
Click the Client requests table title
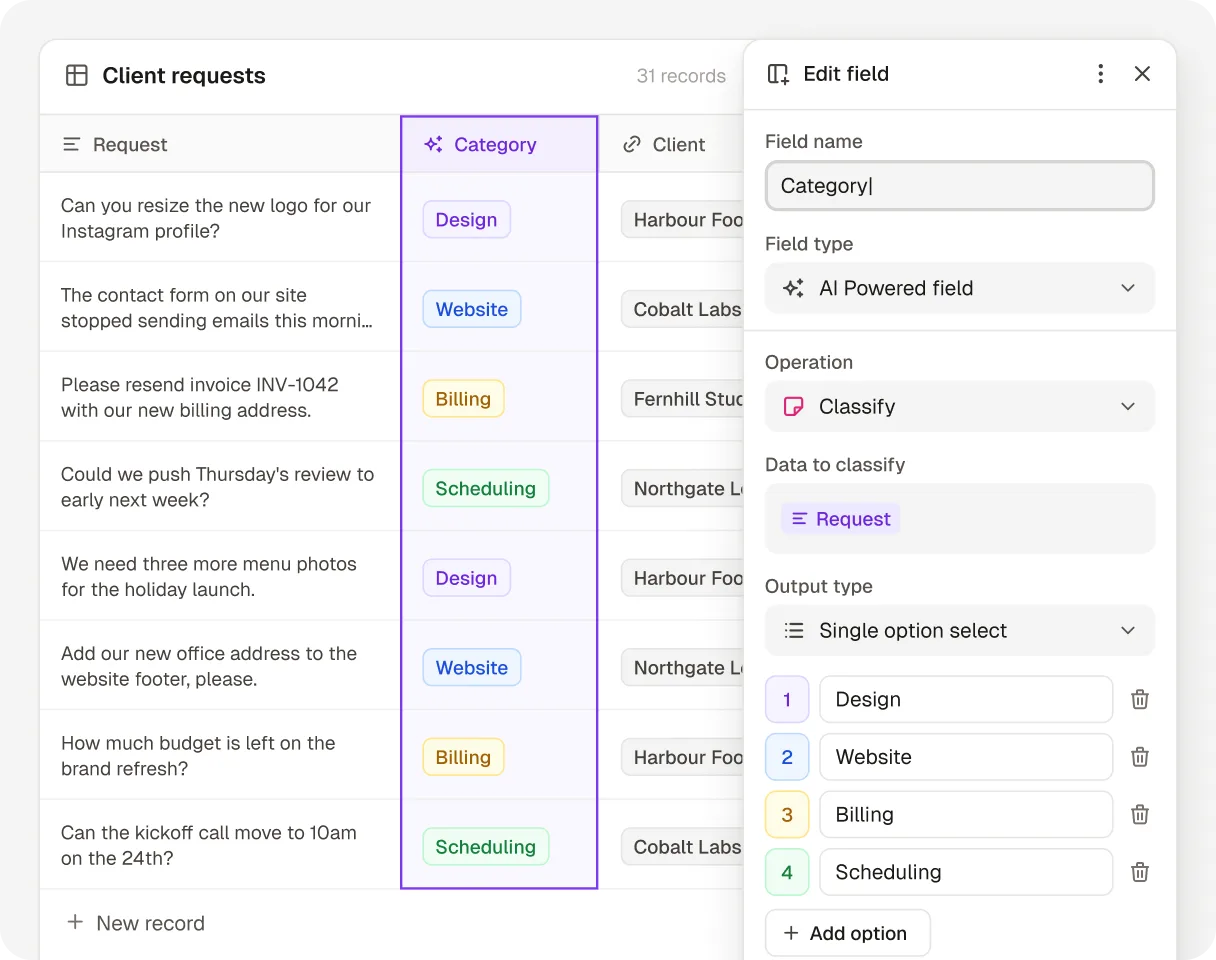[x=184, y=75]
